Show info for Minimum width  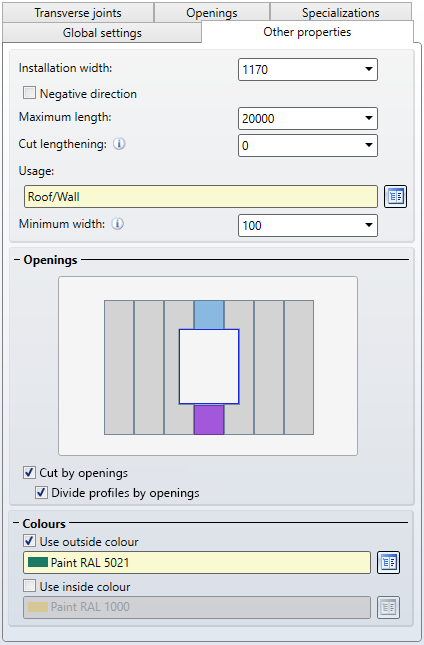coord(118,224)
